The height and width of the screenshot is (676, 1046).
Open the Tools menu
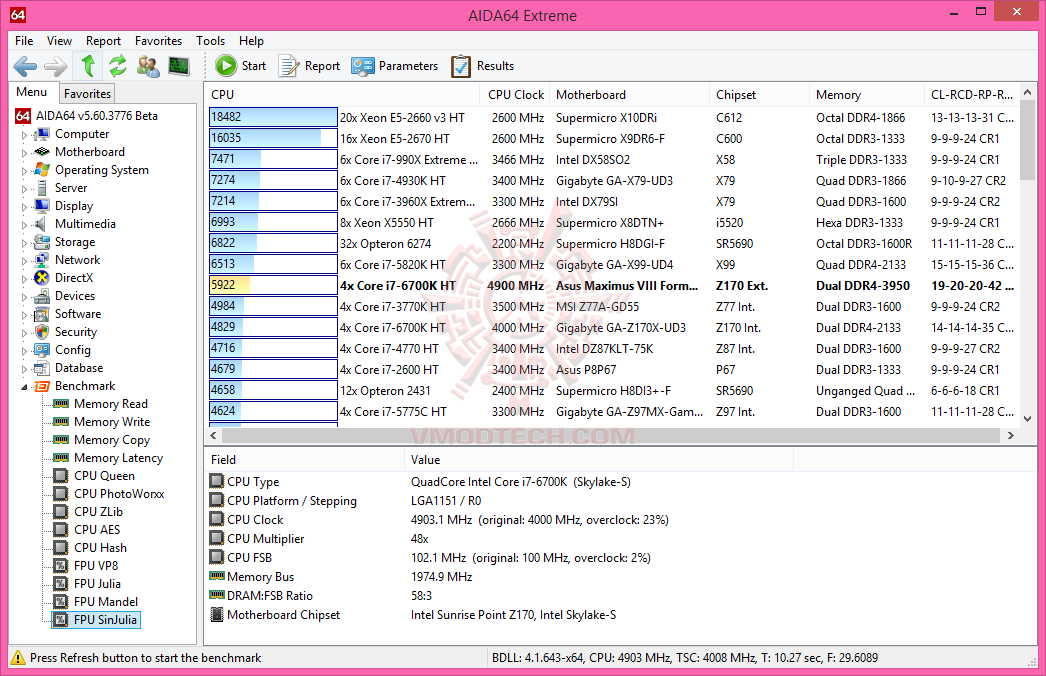(211, 41)
